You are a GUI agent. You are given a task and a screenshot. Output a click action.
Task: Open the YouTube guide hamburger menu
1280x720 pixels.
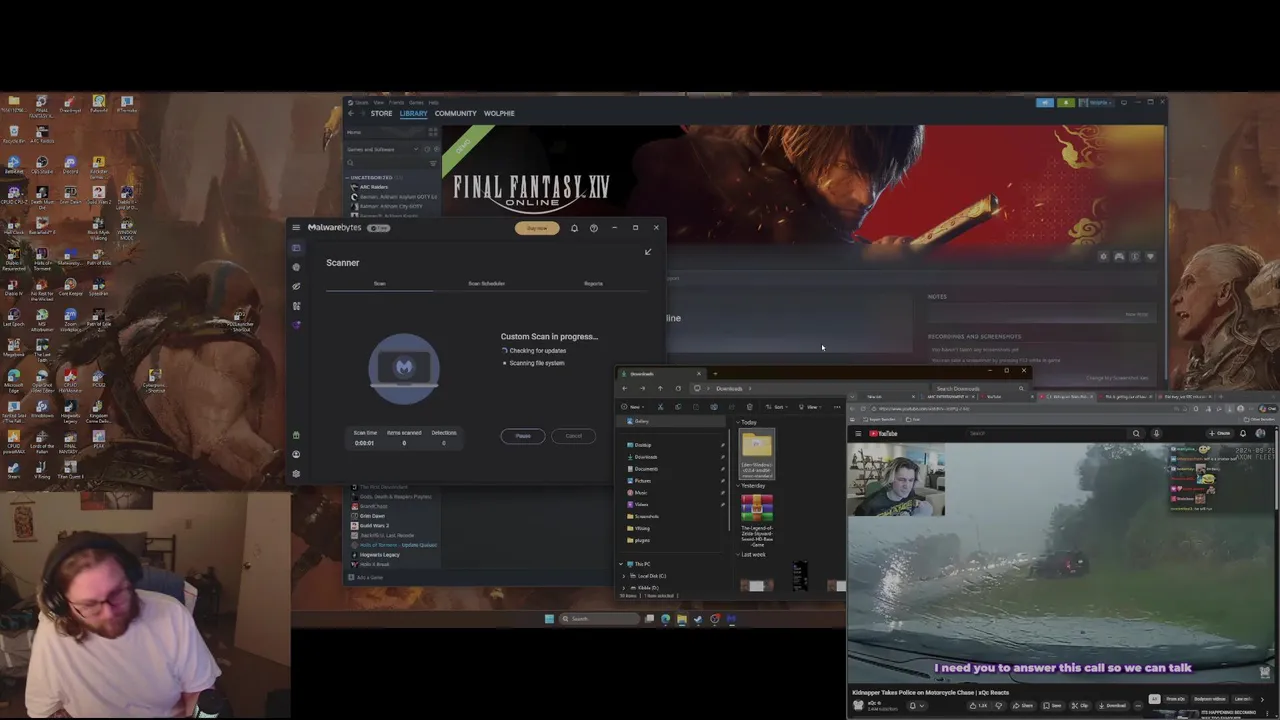coord(858,434)
